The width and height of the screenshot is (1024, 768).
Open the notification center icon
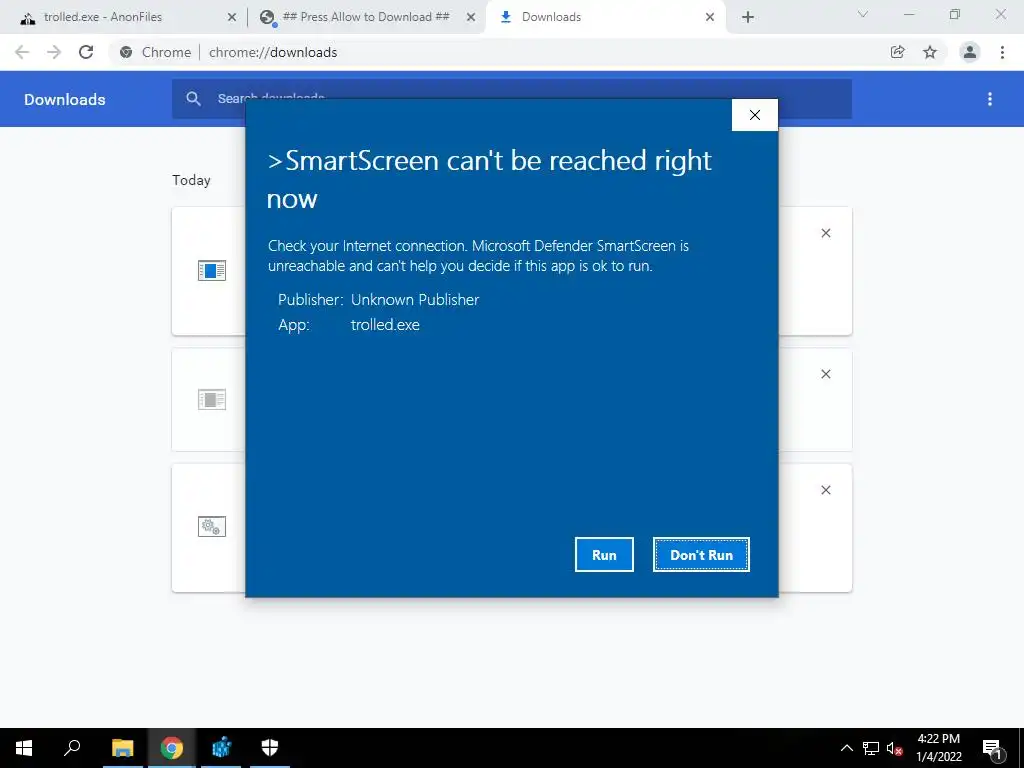pyautogui.click(x=993, y=748)
